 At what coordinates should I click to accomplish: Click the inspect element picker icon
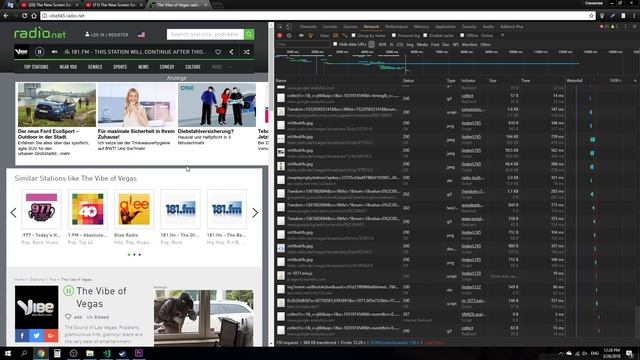(x=280, y=27)
